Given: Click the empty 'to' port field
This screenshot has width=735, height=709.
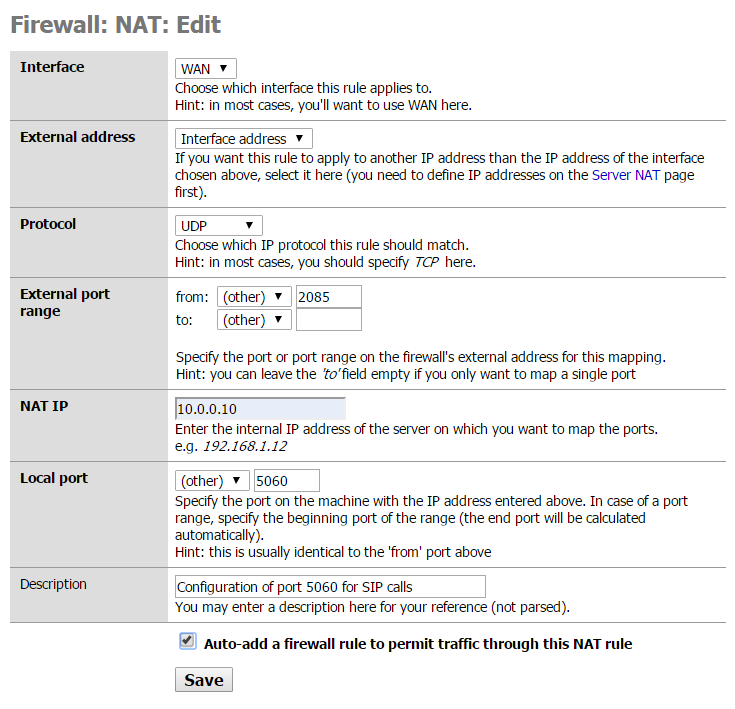Looking at the screenshot, I should point(329,320).
